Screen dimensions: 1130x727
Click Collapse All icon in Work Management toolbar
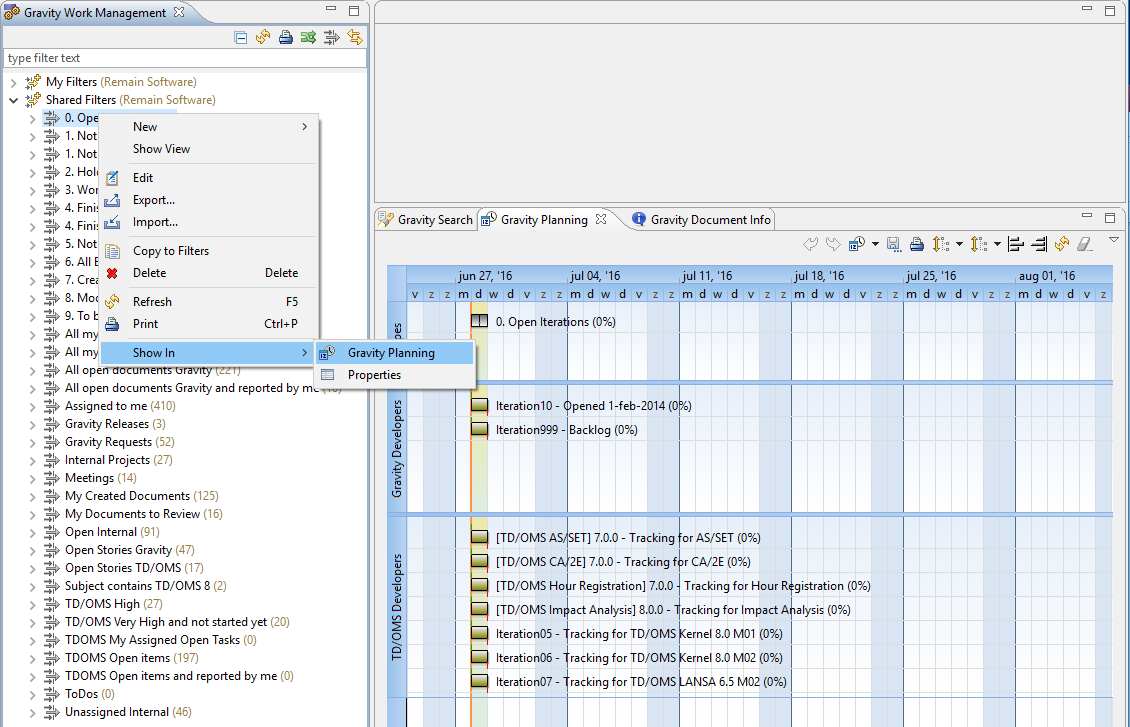(240, 38)
